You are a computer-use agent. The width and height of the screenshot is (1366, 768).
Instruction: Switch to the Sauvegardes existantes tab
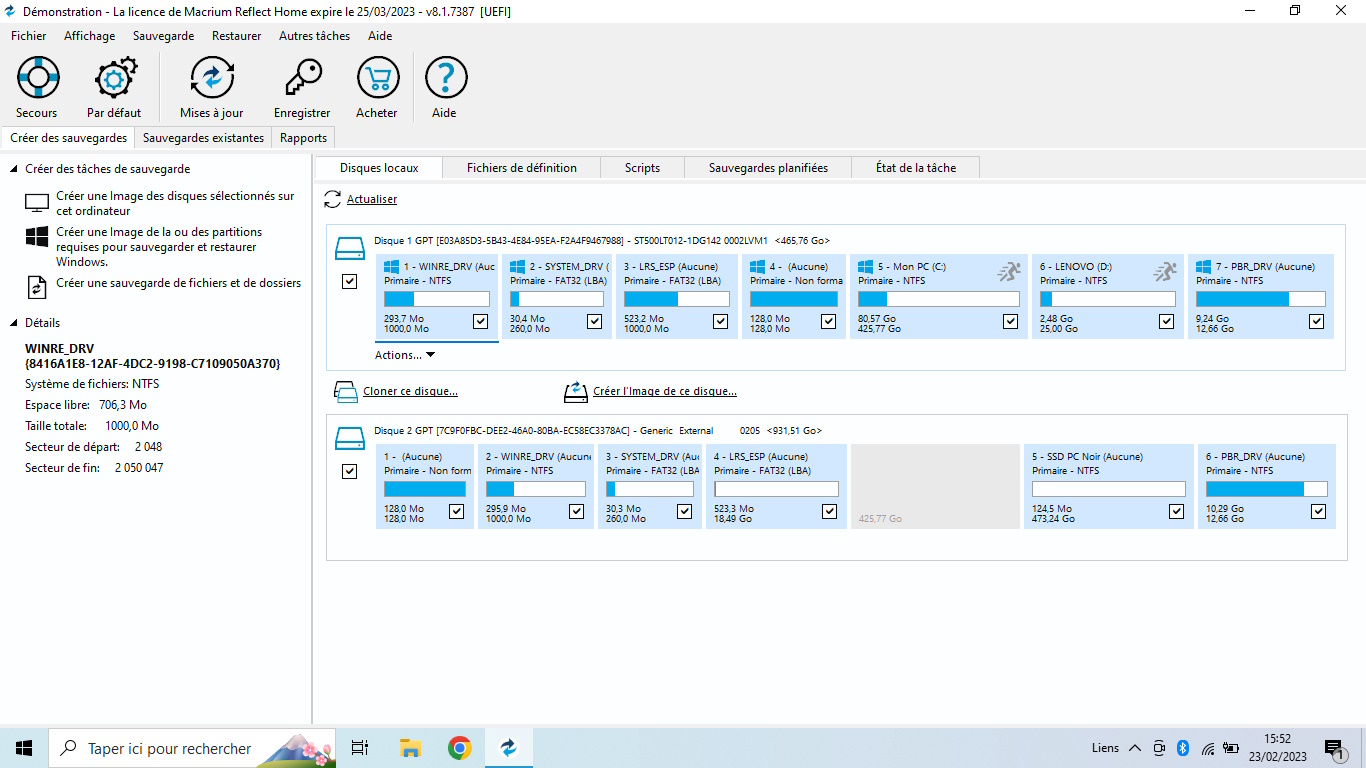[203, 138]
